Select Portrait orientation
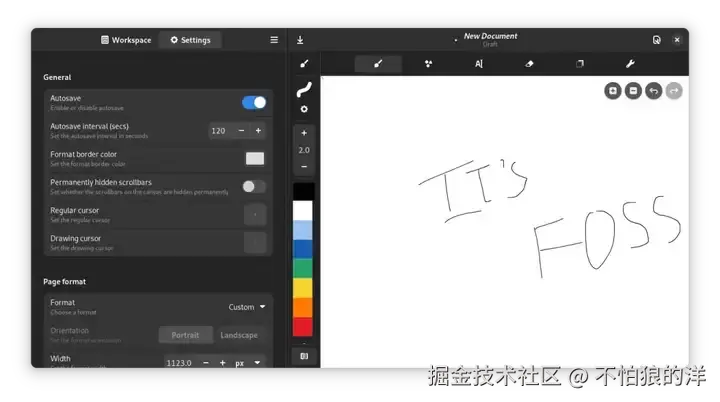 click(186, 335)
